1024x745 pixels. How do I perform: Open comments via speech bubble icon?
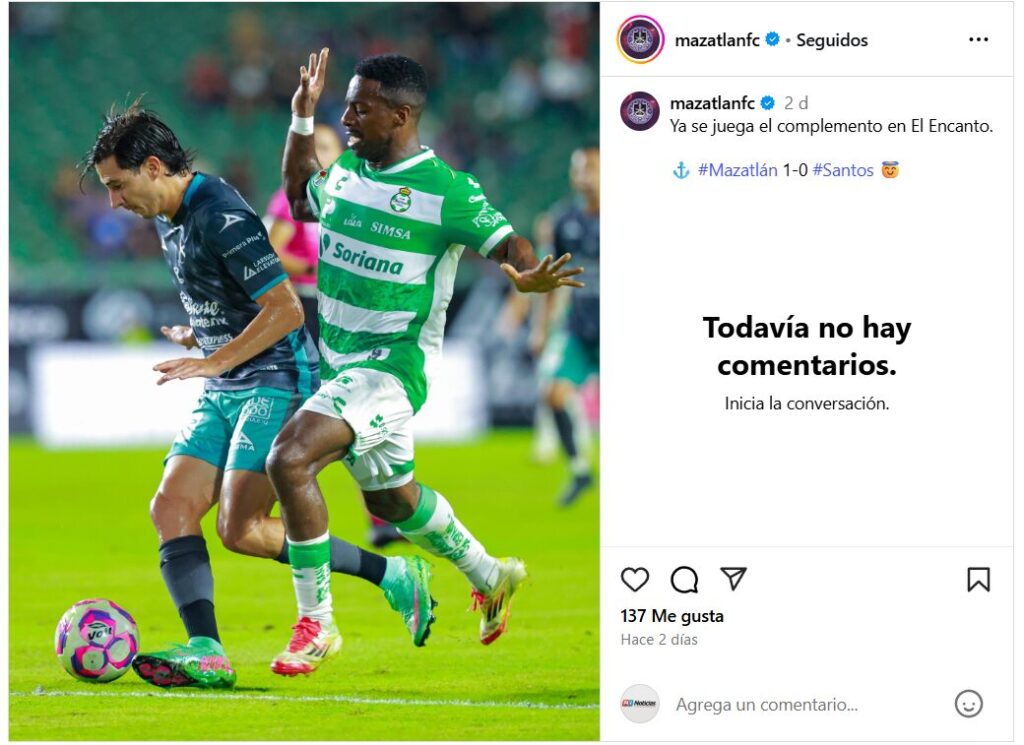click(684, 579)
